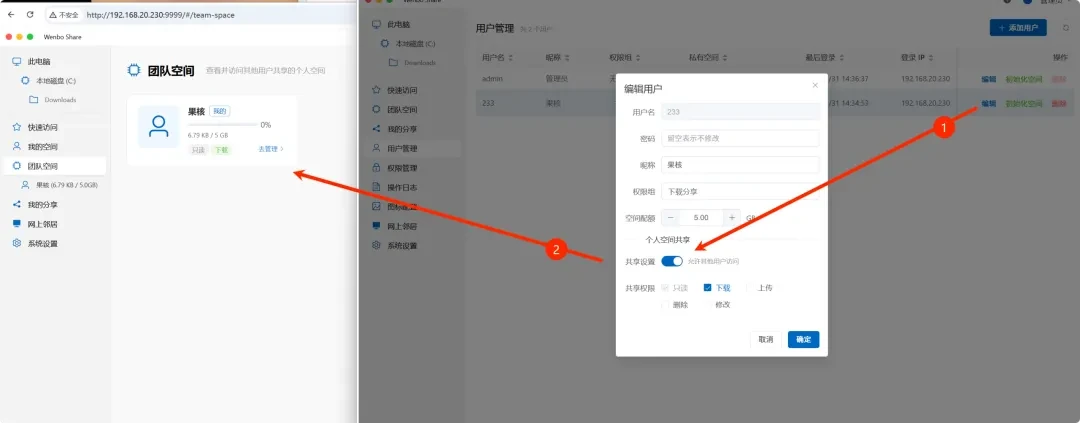This screenshot has height=423, width=1080.
Task: Click the green 下载 tag on 果核 card
Action: (x=220, y=149)
